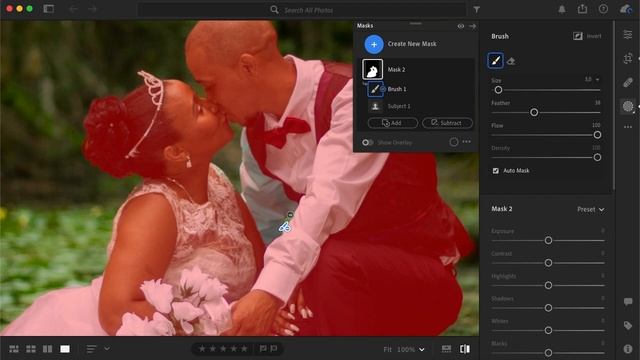The width and height of the screenshot is (640, 360).
Task: Click overlay color circle in Masks panel
Action: (x=454, y=142)
